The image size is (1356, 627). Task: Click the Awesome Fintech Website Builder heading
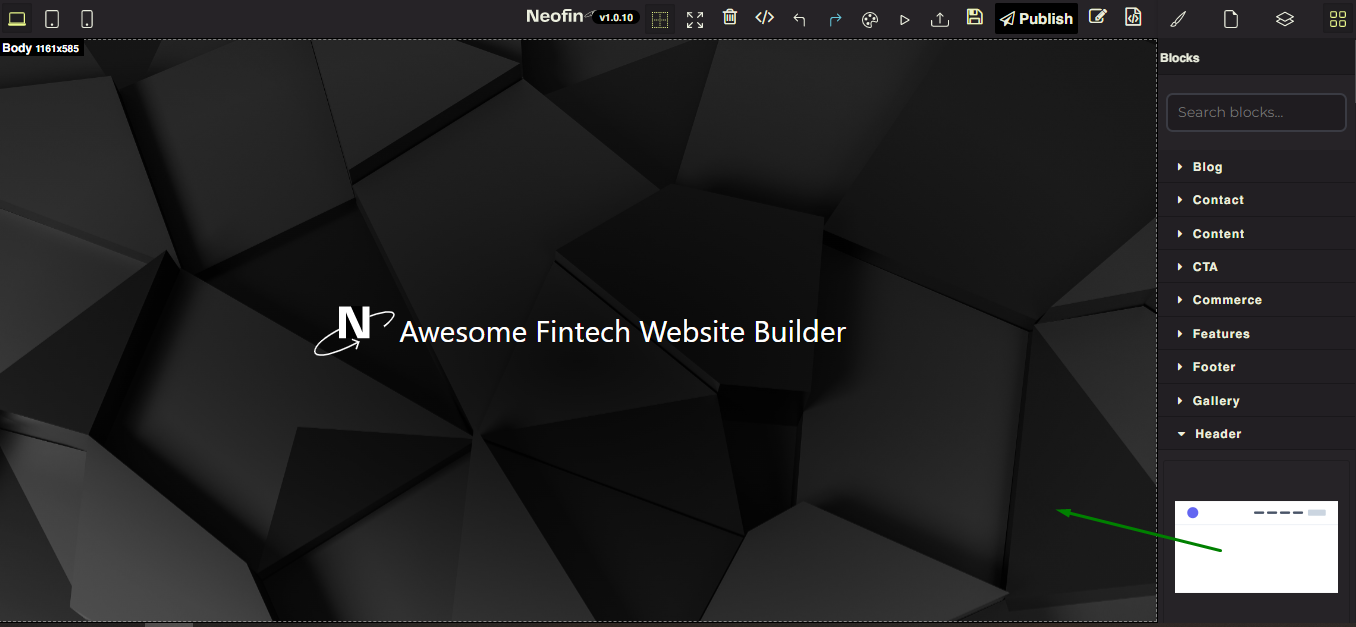pyautogui.click(x=623, y=331)
